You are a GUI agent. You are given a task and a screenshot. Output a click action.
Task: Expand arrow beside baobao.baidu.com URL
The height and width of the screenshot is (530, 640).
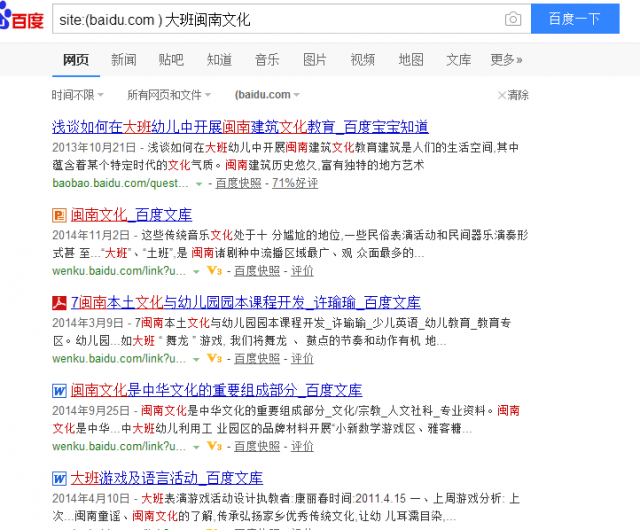[x=199, y=184]
